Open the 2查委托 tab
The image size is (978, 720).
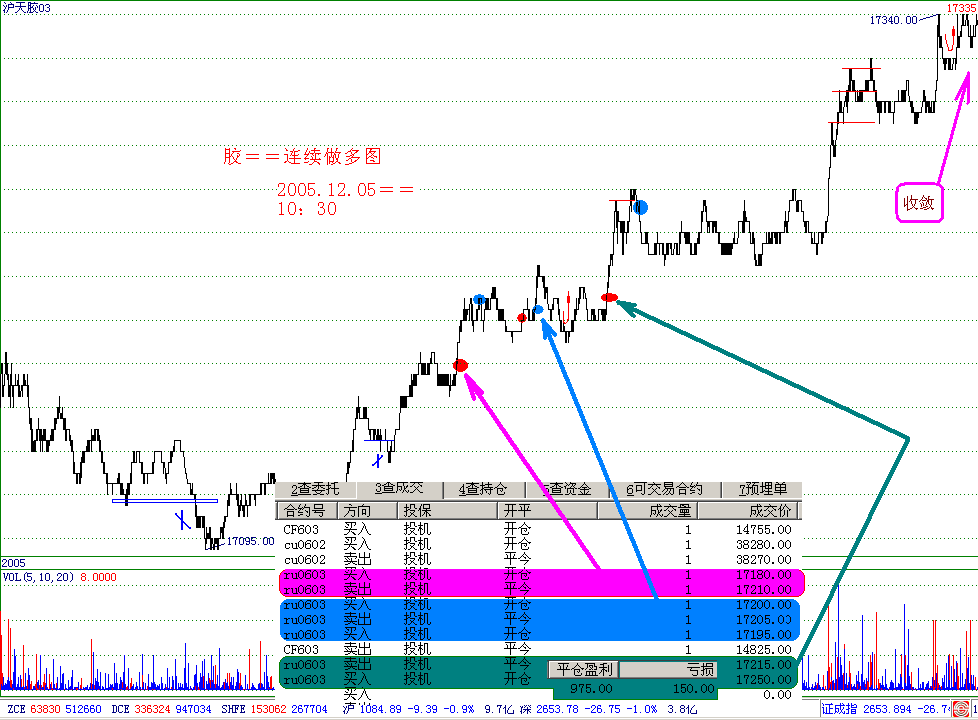315,489
